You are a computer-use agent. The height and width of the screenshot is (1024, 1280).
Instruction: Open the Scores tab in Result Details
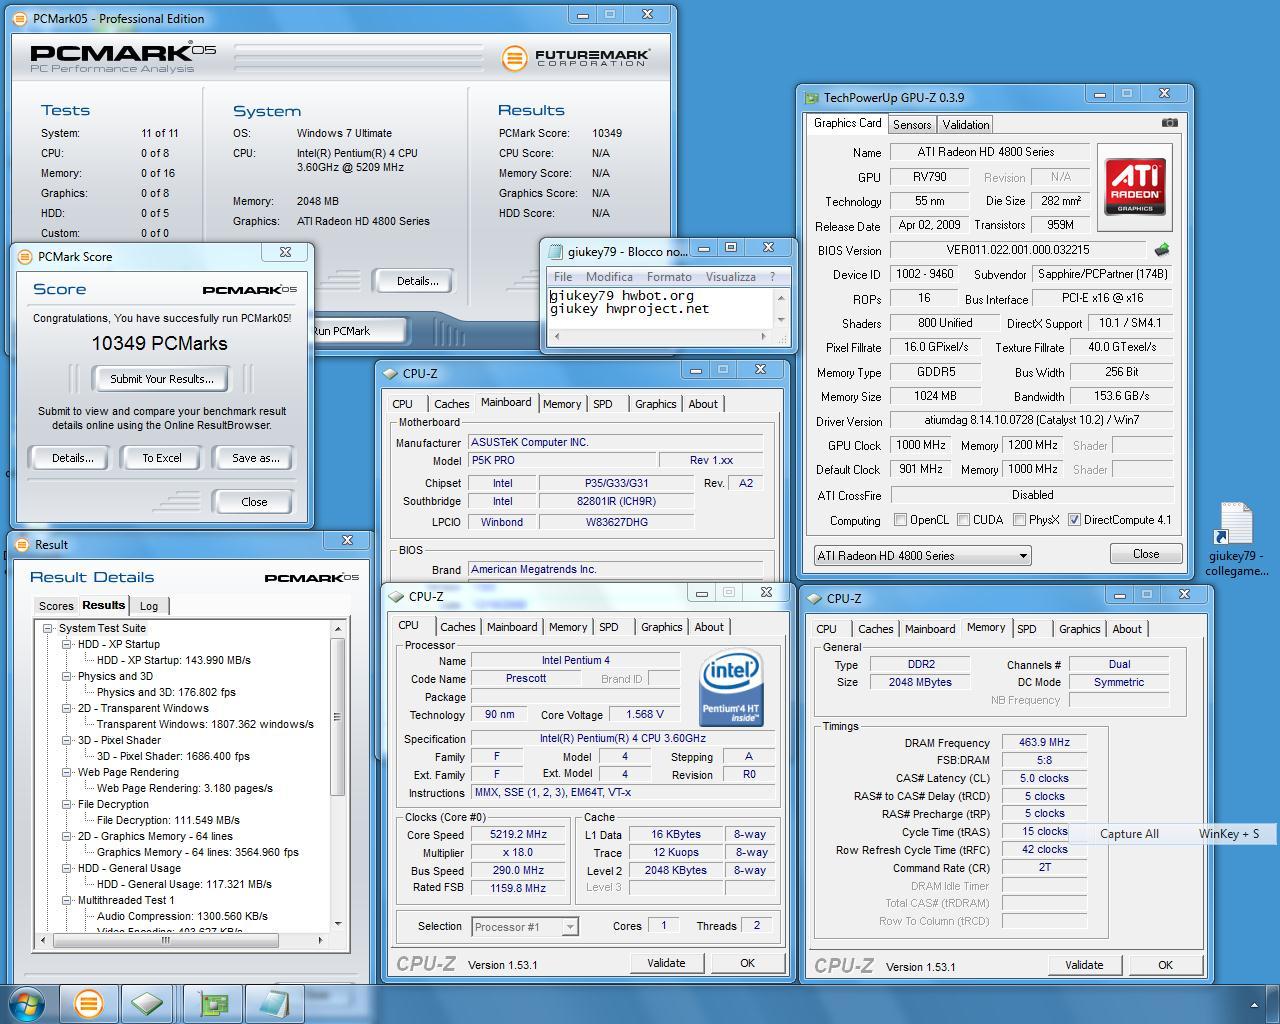click(x=56, y=606)
